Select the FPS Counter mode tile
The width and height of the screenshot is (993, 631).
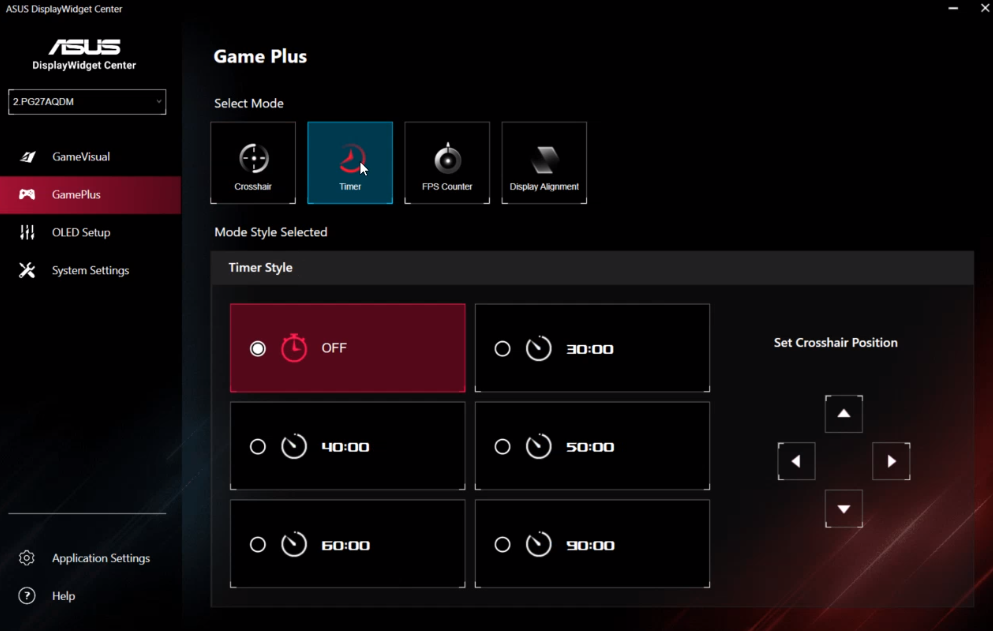(447, 163)
